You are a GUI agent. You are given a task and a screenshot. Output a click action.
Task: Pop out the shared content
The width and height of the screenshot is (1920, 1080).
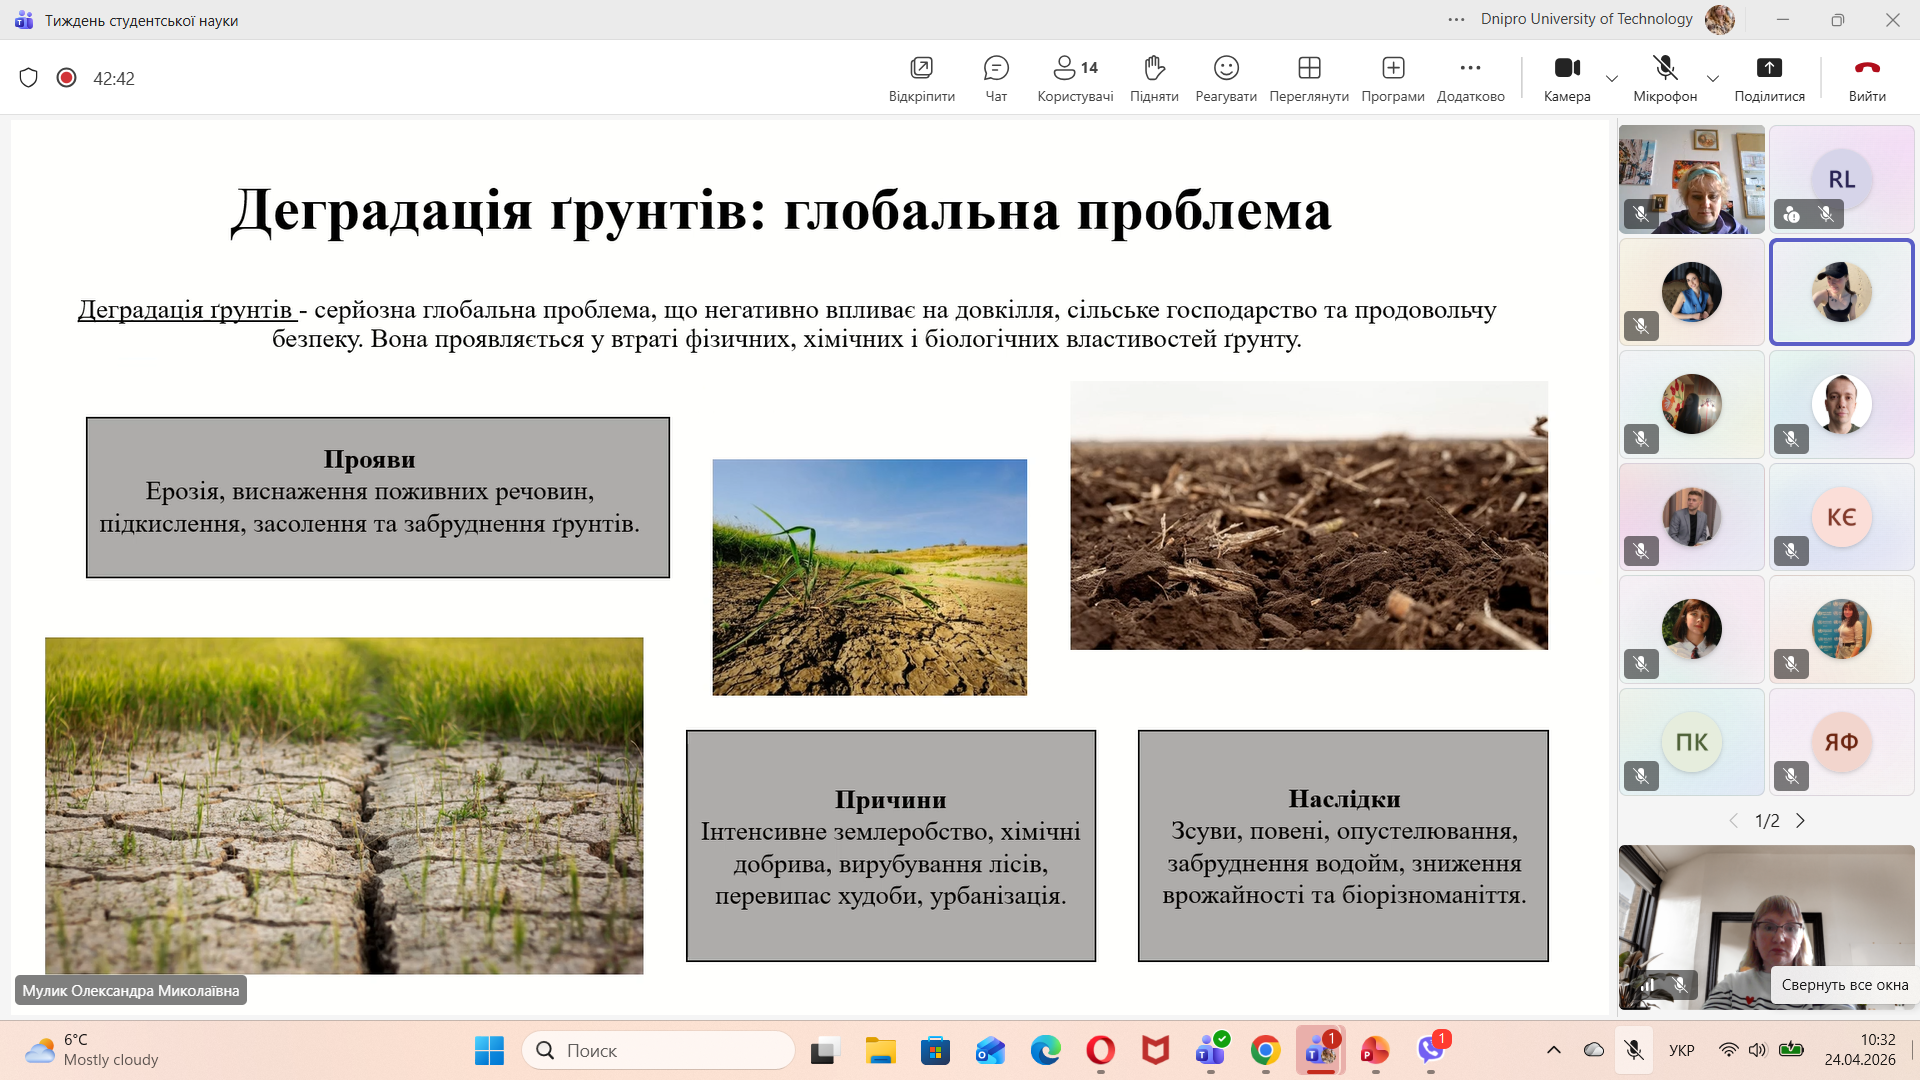[921, 78]
